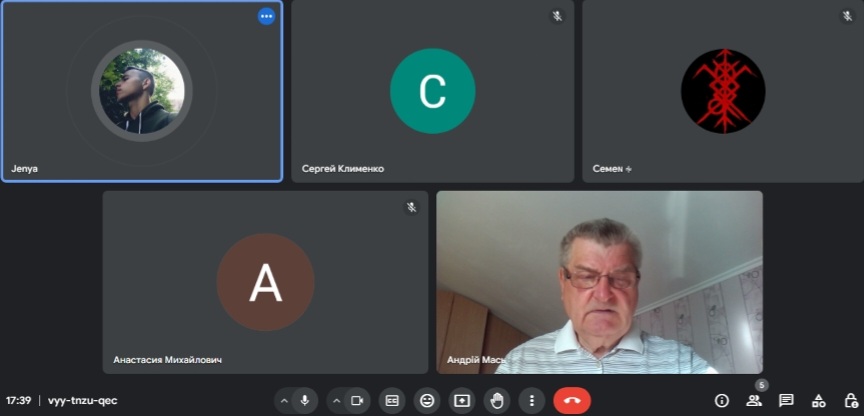864x416 pixels.
Task: Open the chat with everyone panel
Action: pyautogui.click(x=786, y=401)
